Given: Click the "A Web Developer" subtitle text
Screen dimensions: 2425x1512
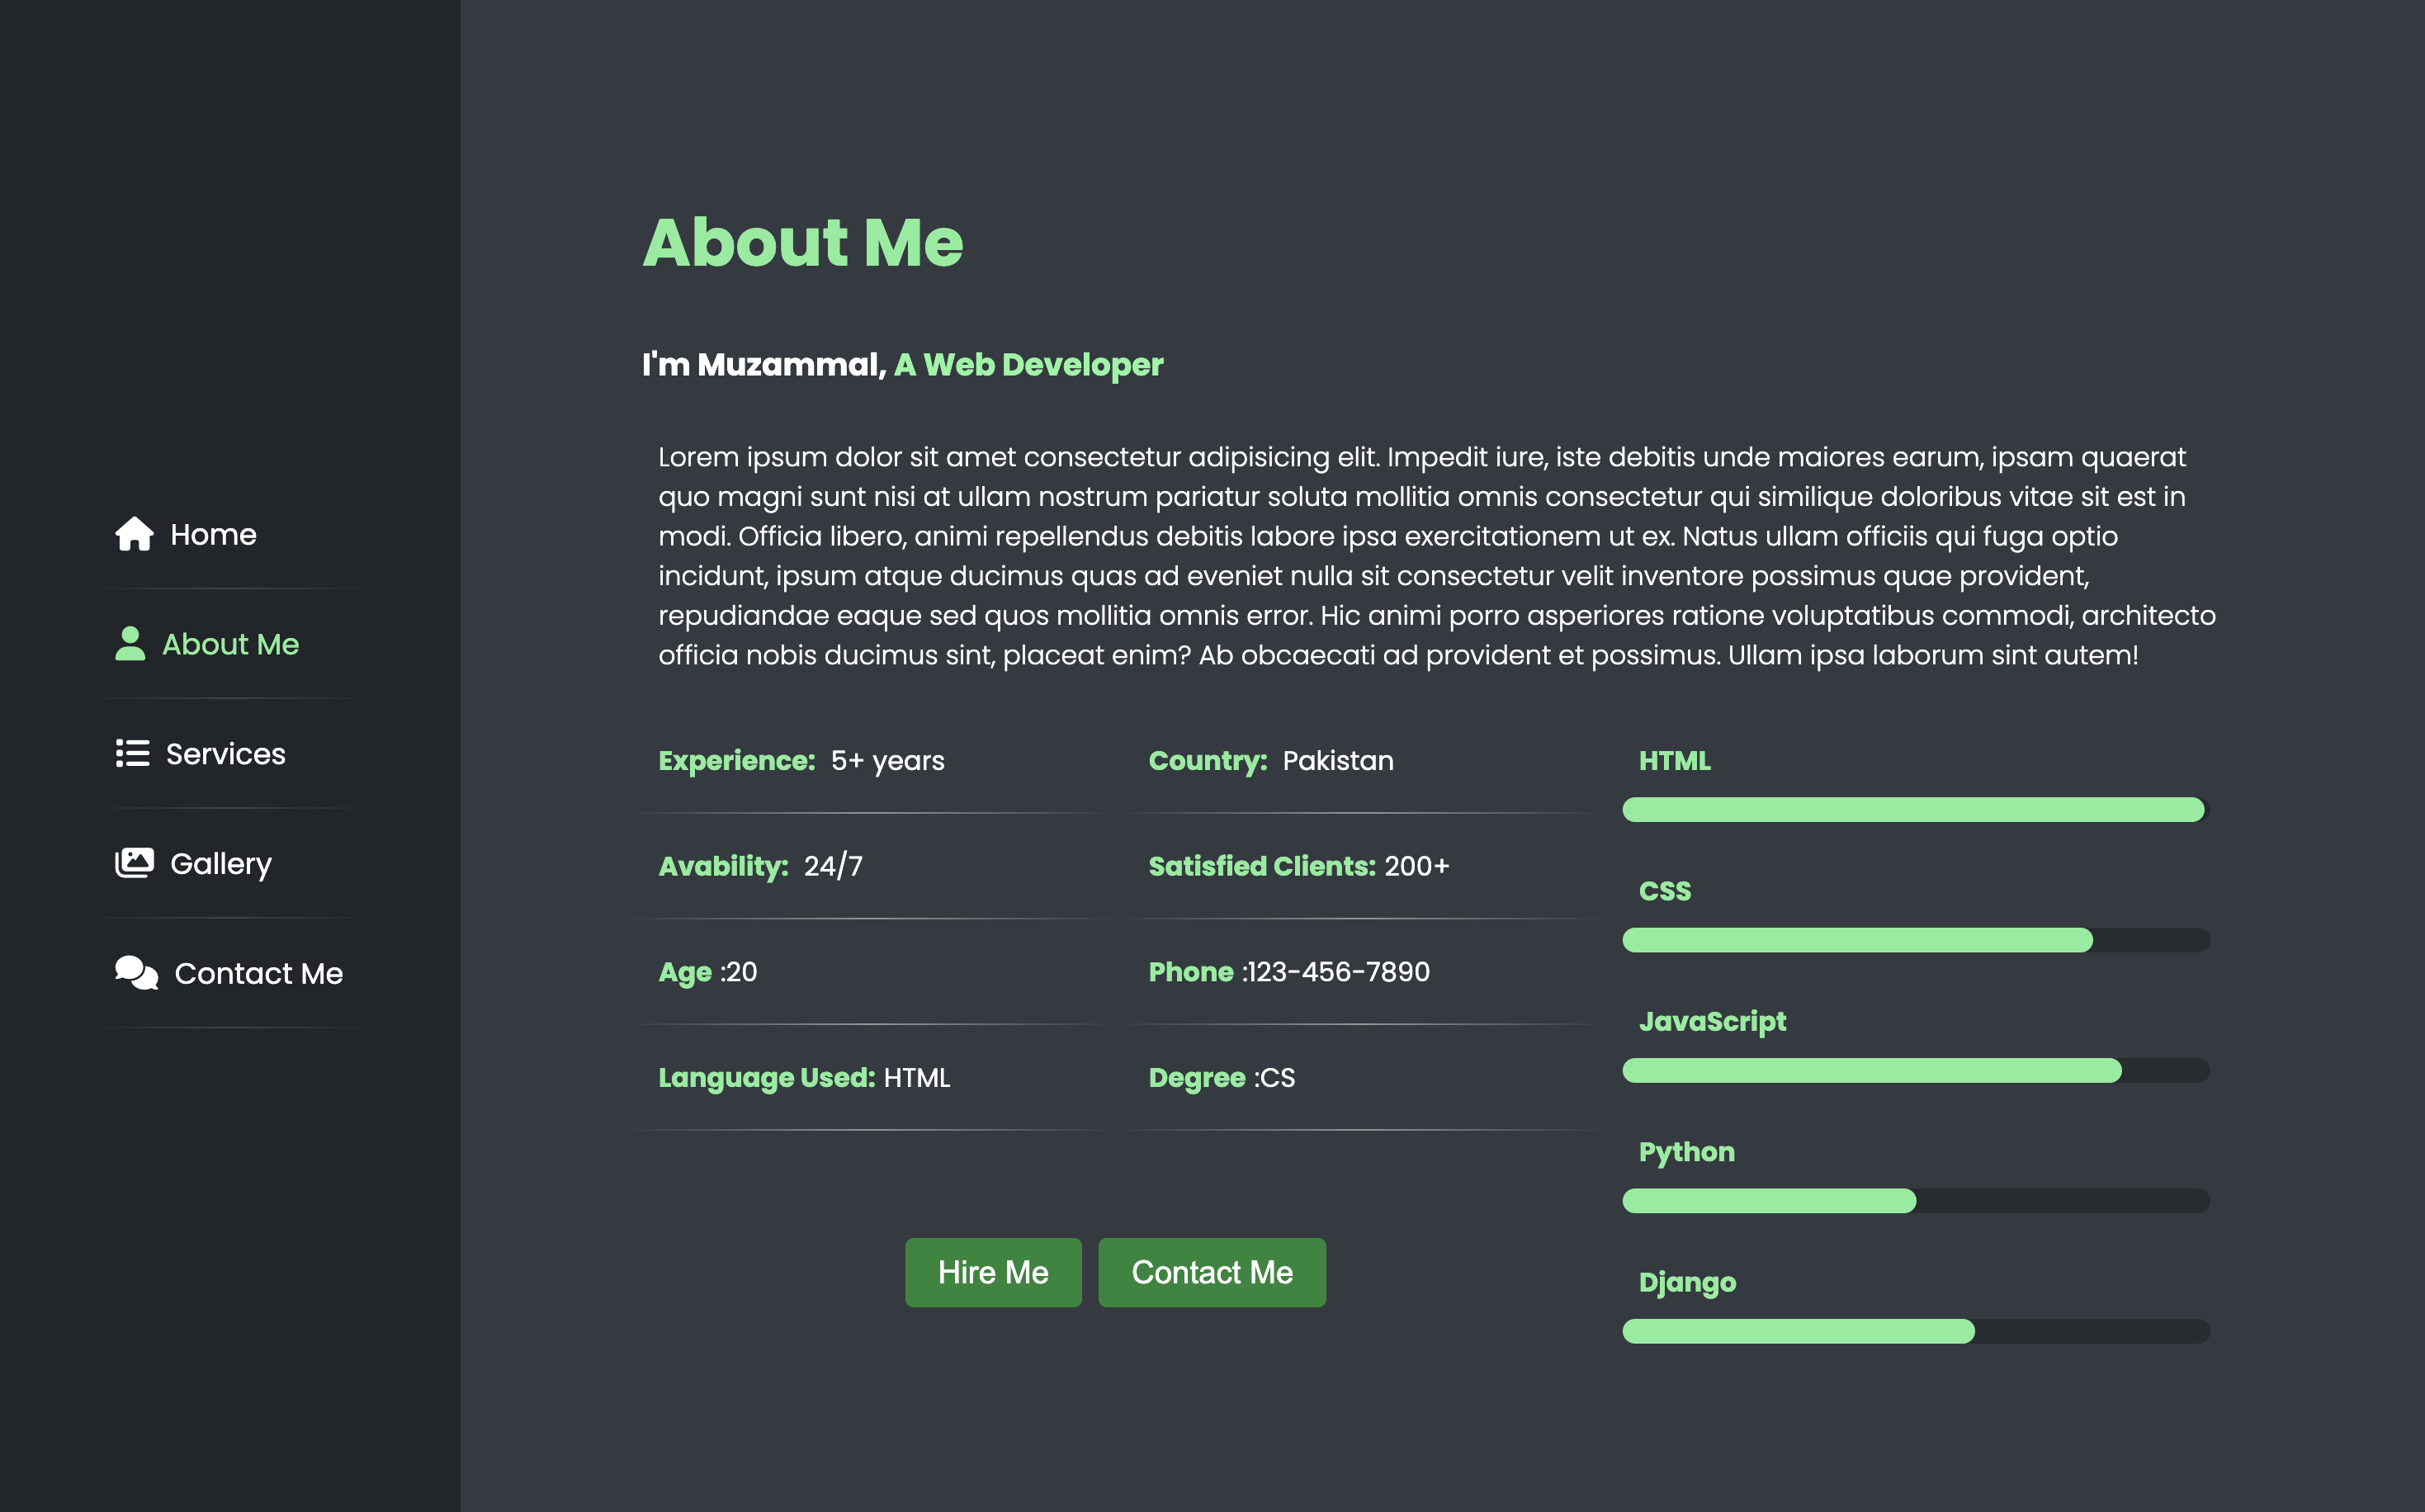Looking at the screenshot, I should [x=1028, y=365].
